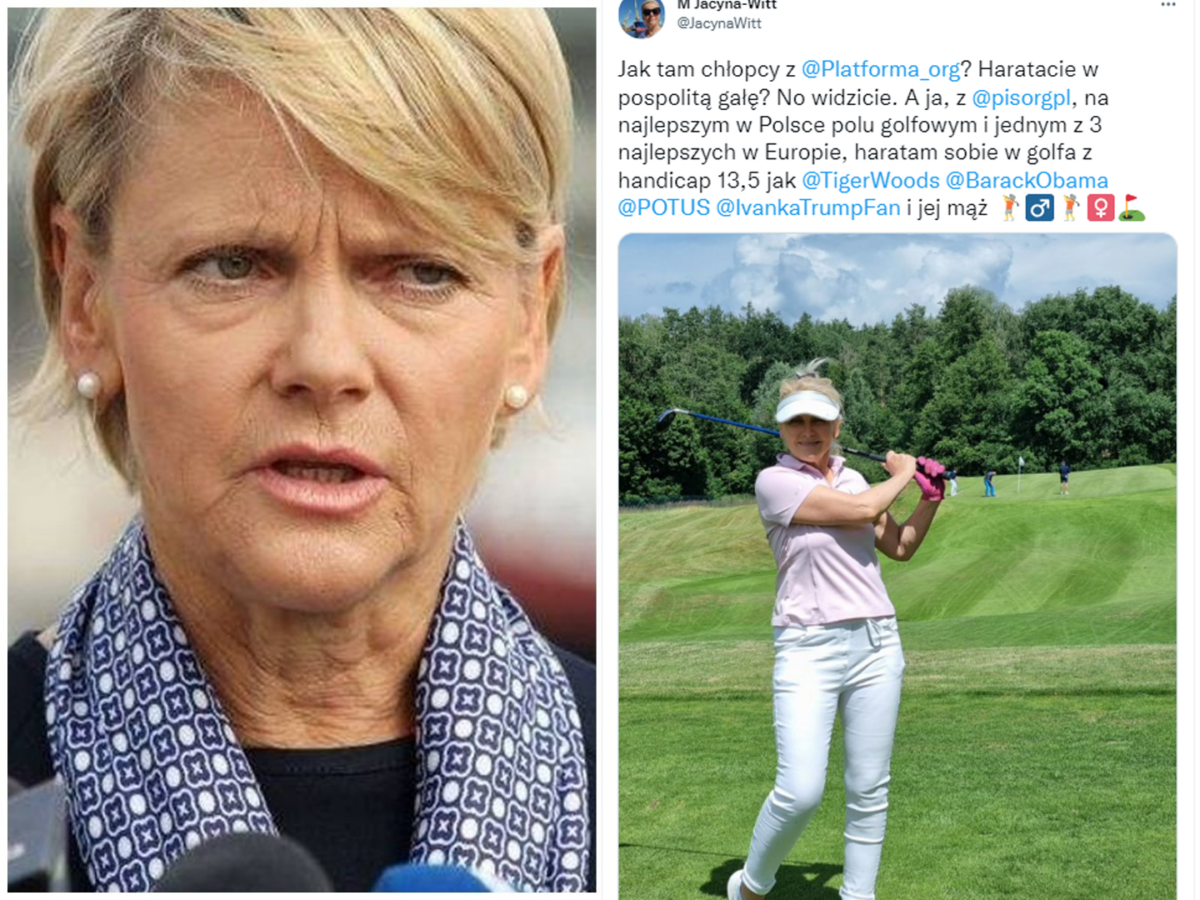Screen dimensions: 1200x900
Task: Click the second golfer emoji
Action: point(1071,208)
